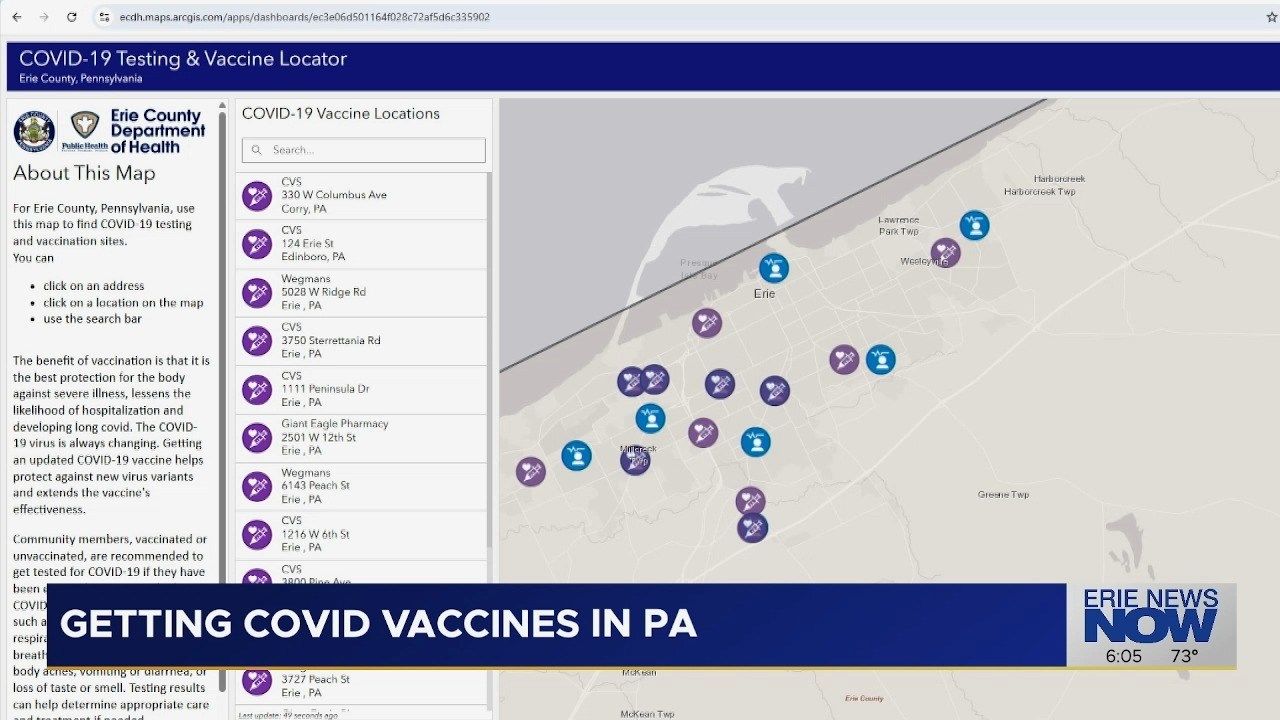Viewport: 1280px width, 720px height.
Task: Reload the page with refresh icon
Action: pyautogui.click(x=72, y=17)
